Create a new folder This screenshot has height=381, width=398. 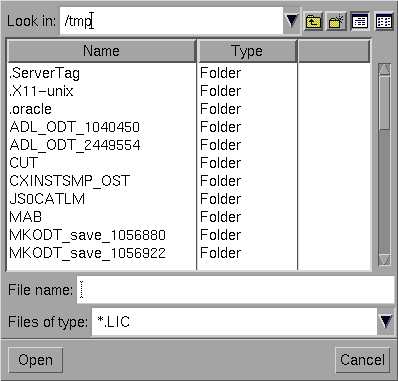(337, 22)
